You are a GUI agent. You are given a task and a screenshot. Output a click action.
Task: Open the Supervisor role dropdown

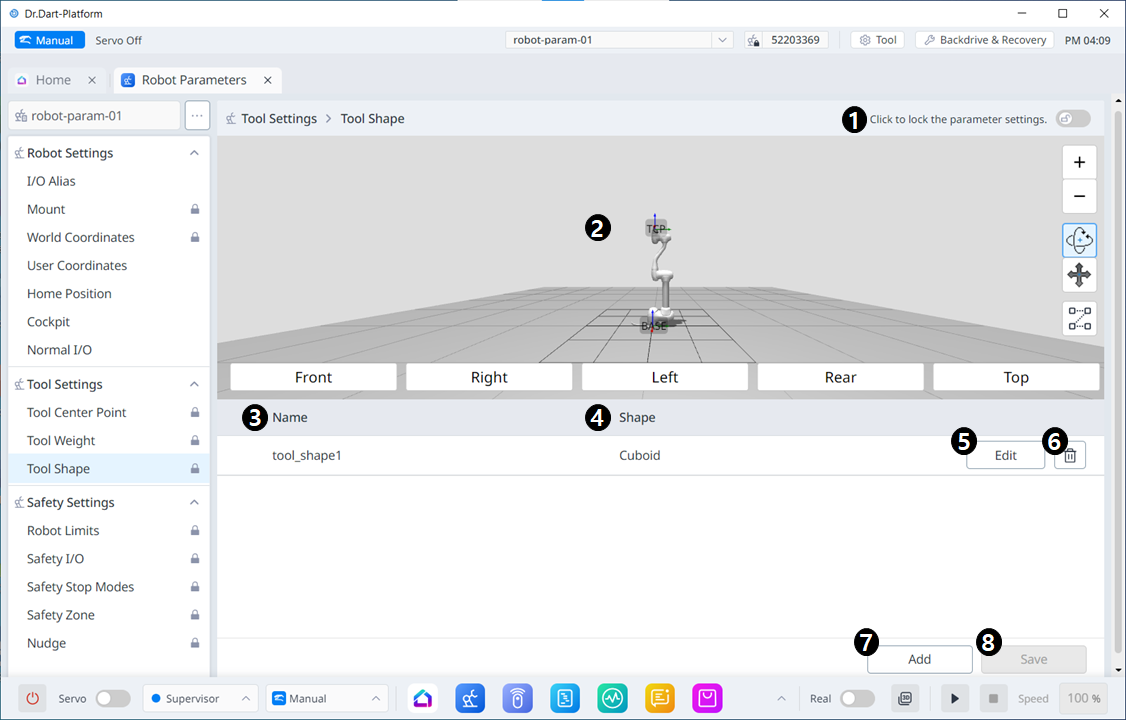(200, 698)
